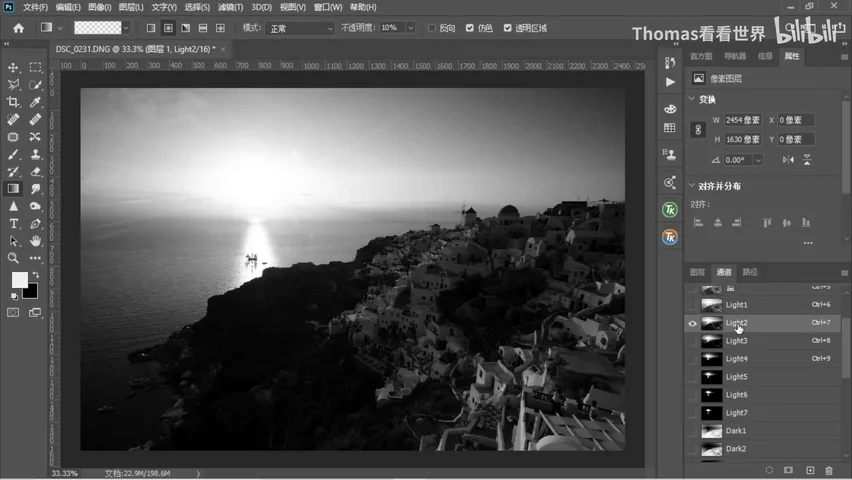Delete the current channel
The image size is (852, 480).
[x=829, y=470]
